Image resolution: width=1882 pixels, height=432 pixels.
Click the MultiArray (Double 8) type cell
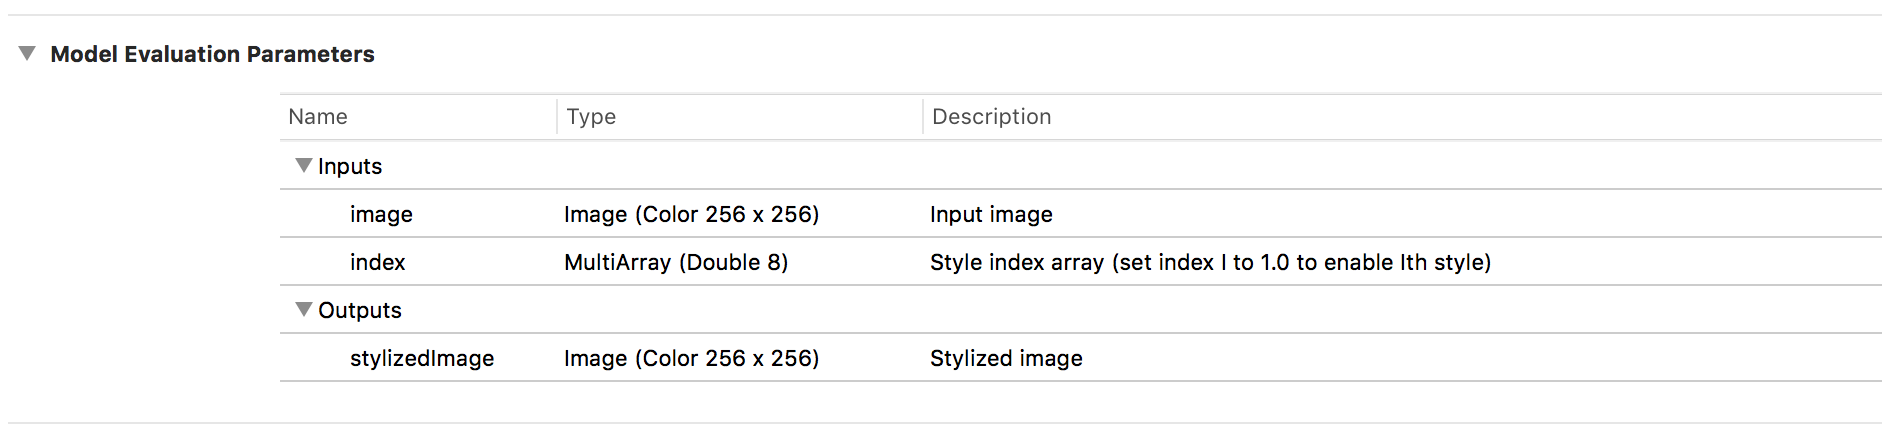(676, 262)
